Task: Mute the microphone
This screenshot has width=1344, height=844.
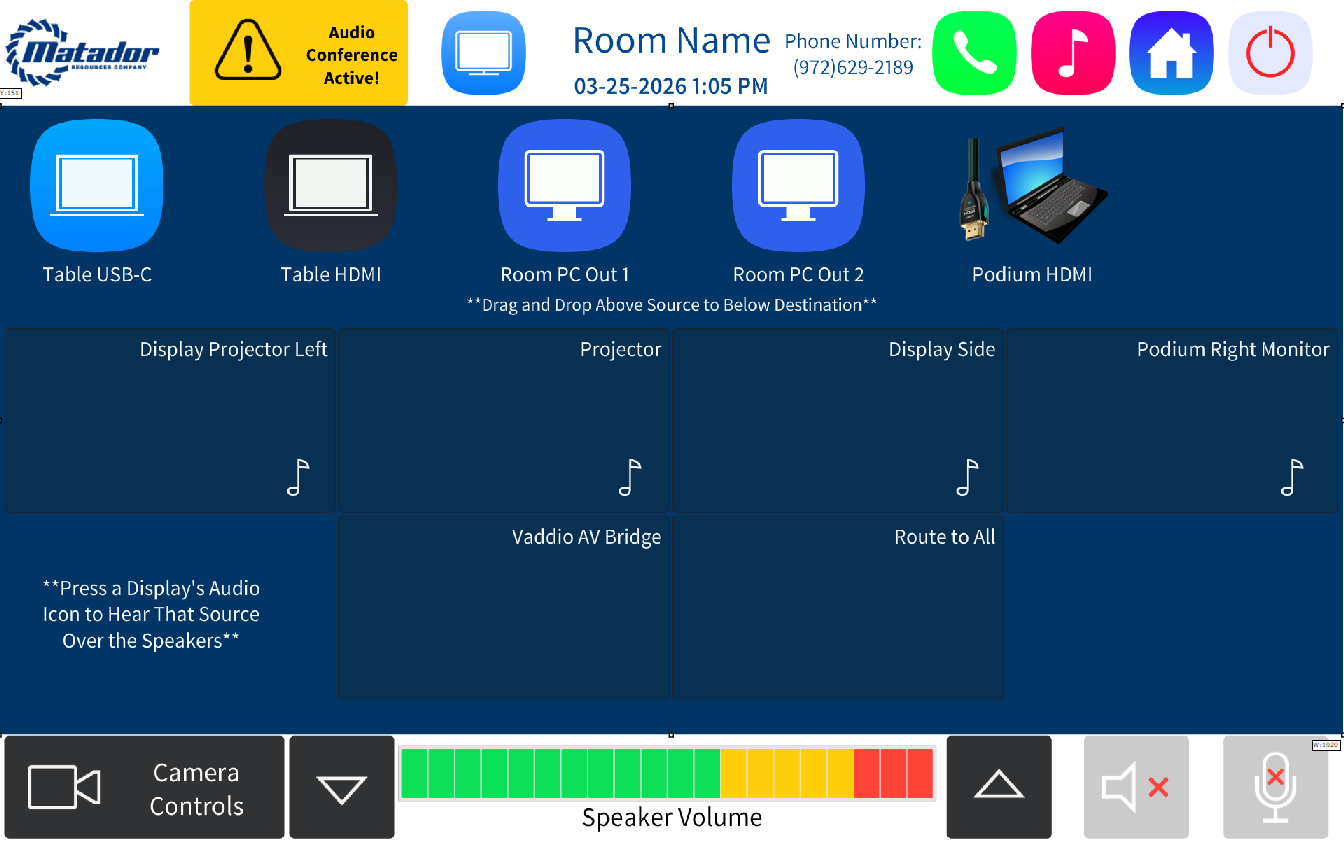Action: click(1274, 787)
